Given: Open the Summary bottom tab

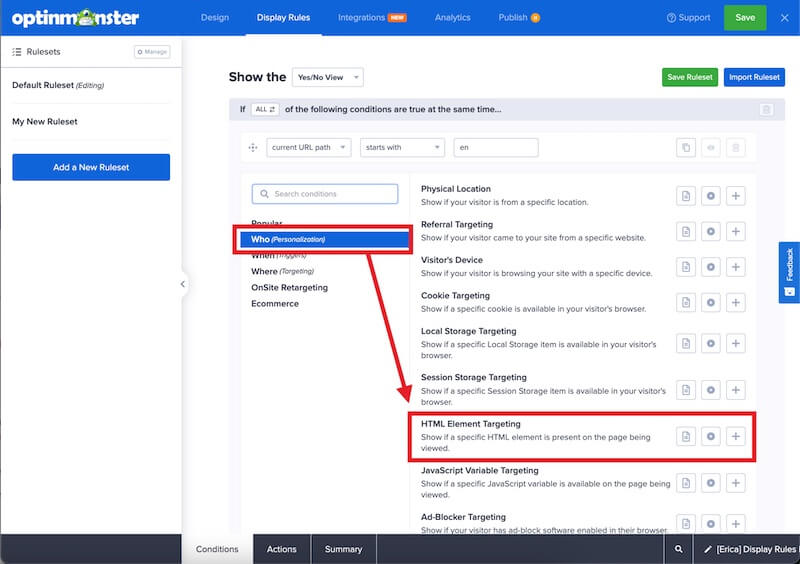Looking at the screenshot, I should (343, 549).
